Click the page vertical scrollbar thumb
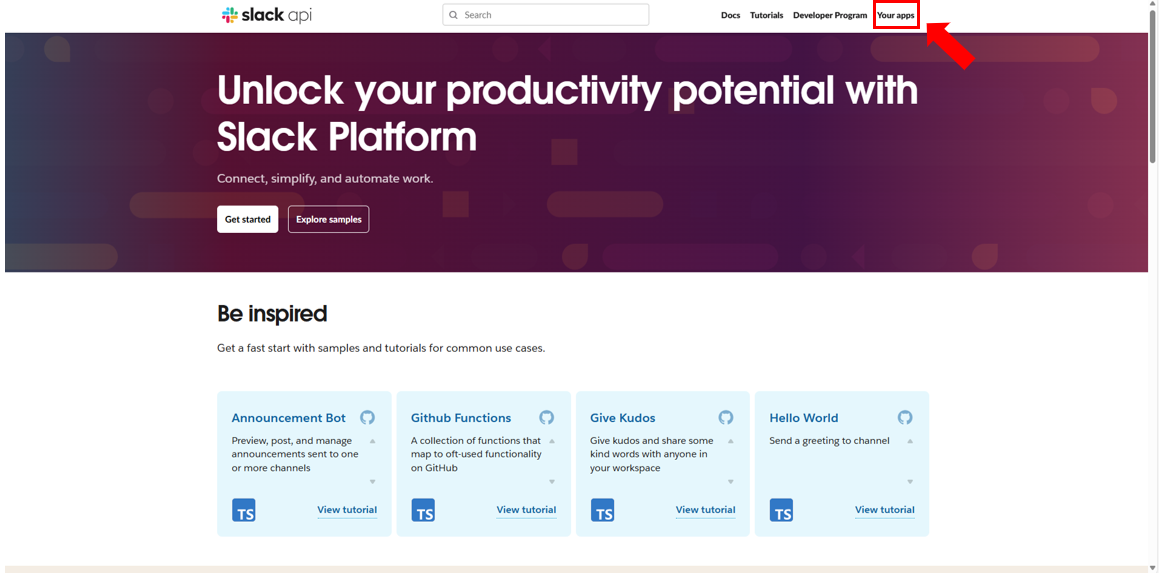The width and height of the screenshot is (1159, 574). point(1153,86)
